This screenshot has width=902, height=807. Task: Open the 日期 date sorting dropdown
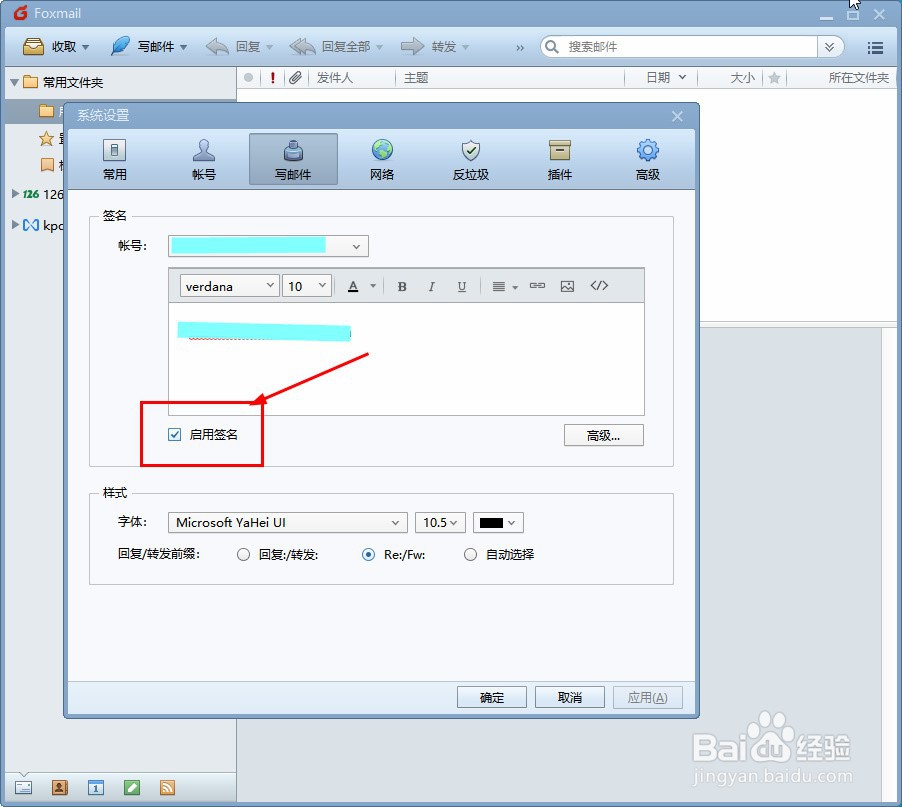(660, 77)
